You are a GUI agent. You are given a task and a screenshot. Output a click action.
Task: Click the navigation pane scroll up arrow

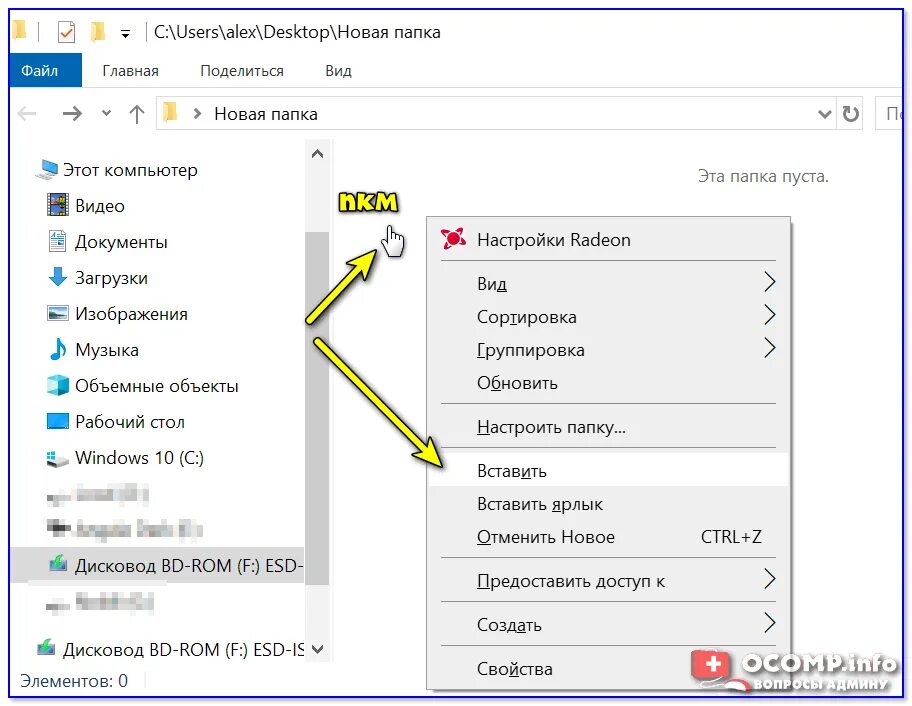click(318, 154)
